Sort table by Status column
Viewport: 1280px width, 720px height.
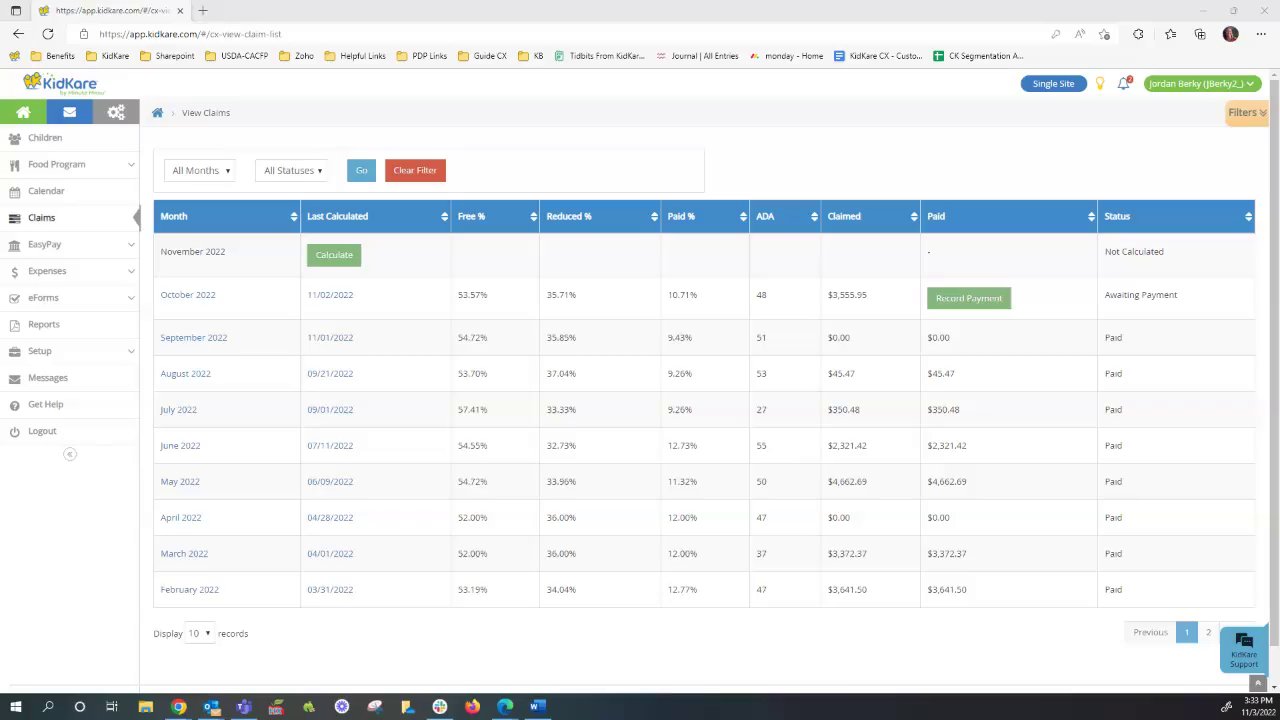click(x=1176, y=216)
